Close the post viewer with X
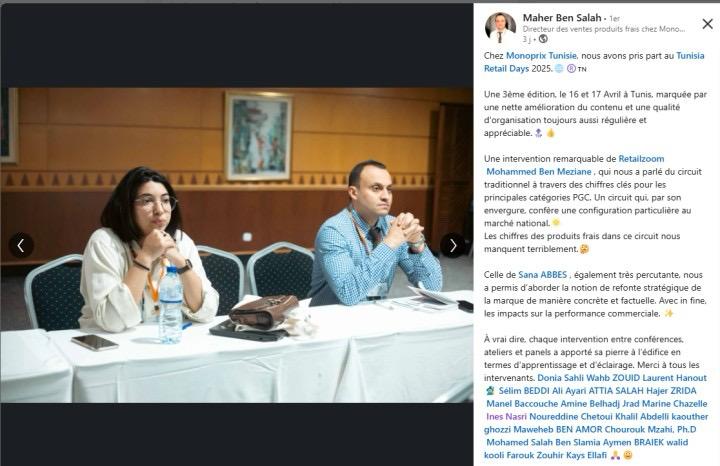The width and height of the screenshot is (720, 466). point(708,24)
